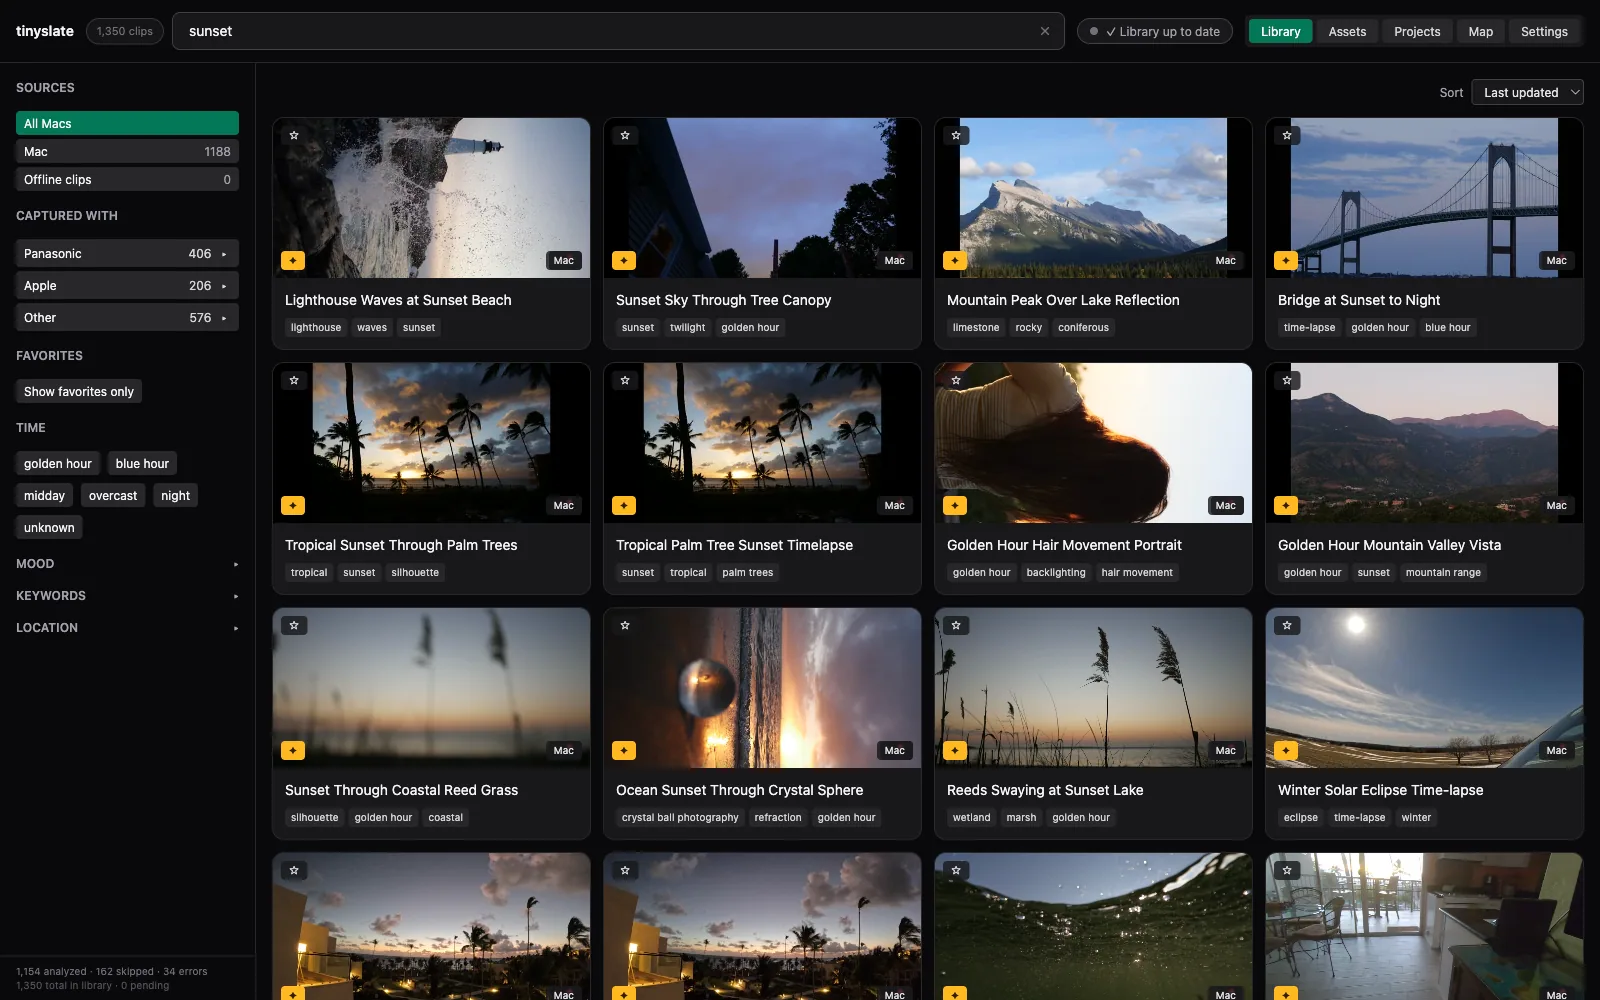Click yellow badge on Tropical Sunset Palm Trees thumbnail

(x=293, y=506)
